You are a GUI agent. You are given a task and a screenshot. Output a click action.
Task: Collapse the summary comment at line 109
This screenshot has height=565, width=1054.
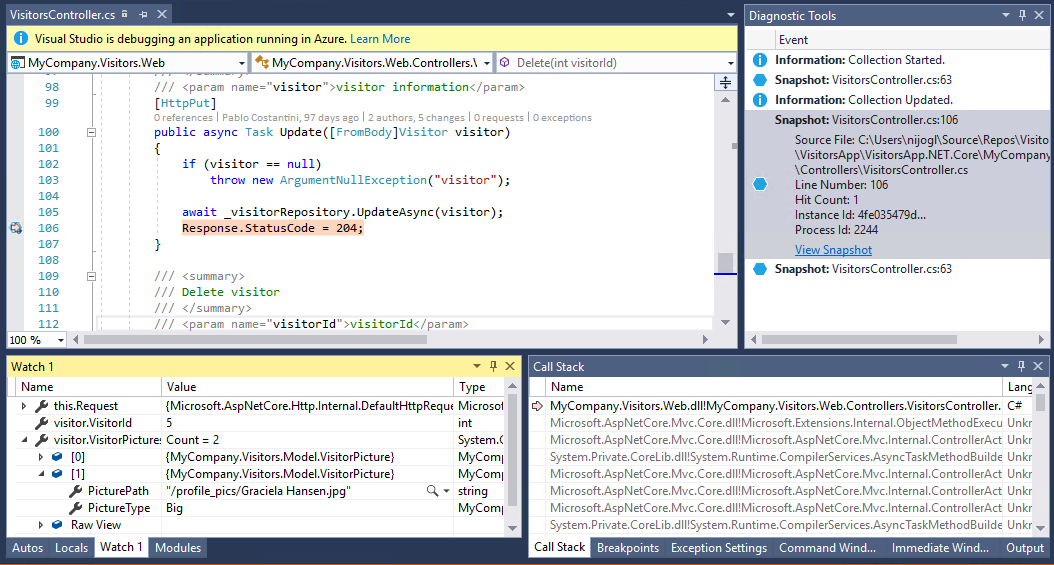[91, 276]
